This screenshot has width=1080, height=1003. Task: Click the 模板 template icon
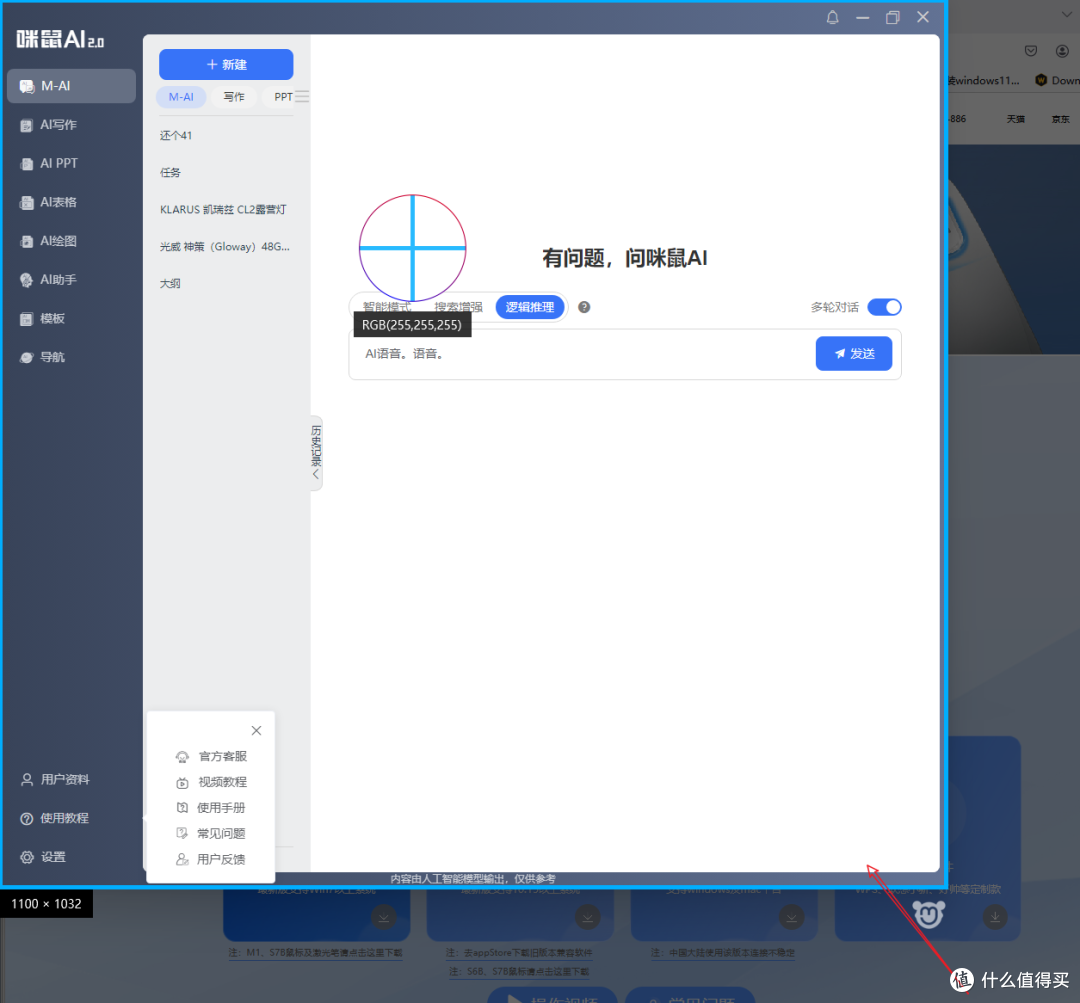click(26, 318)
